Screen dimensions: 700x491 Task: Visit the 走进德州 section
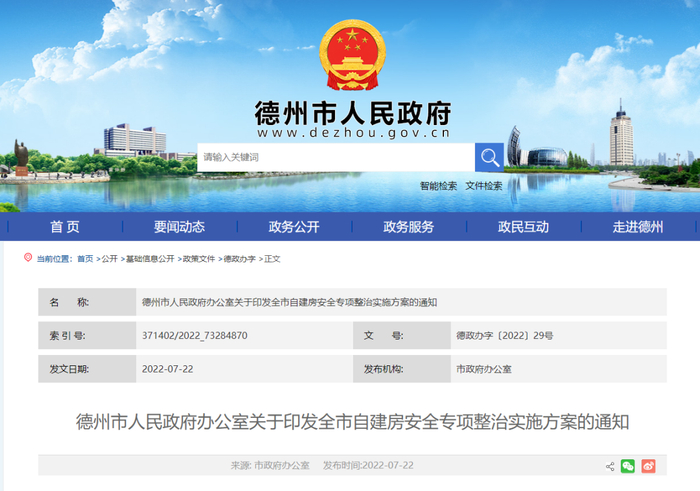pos(638,227)
